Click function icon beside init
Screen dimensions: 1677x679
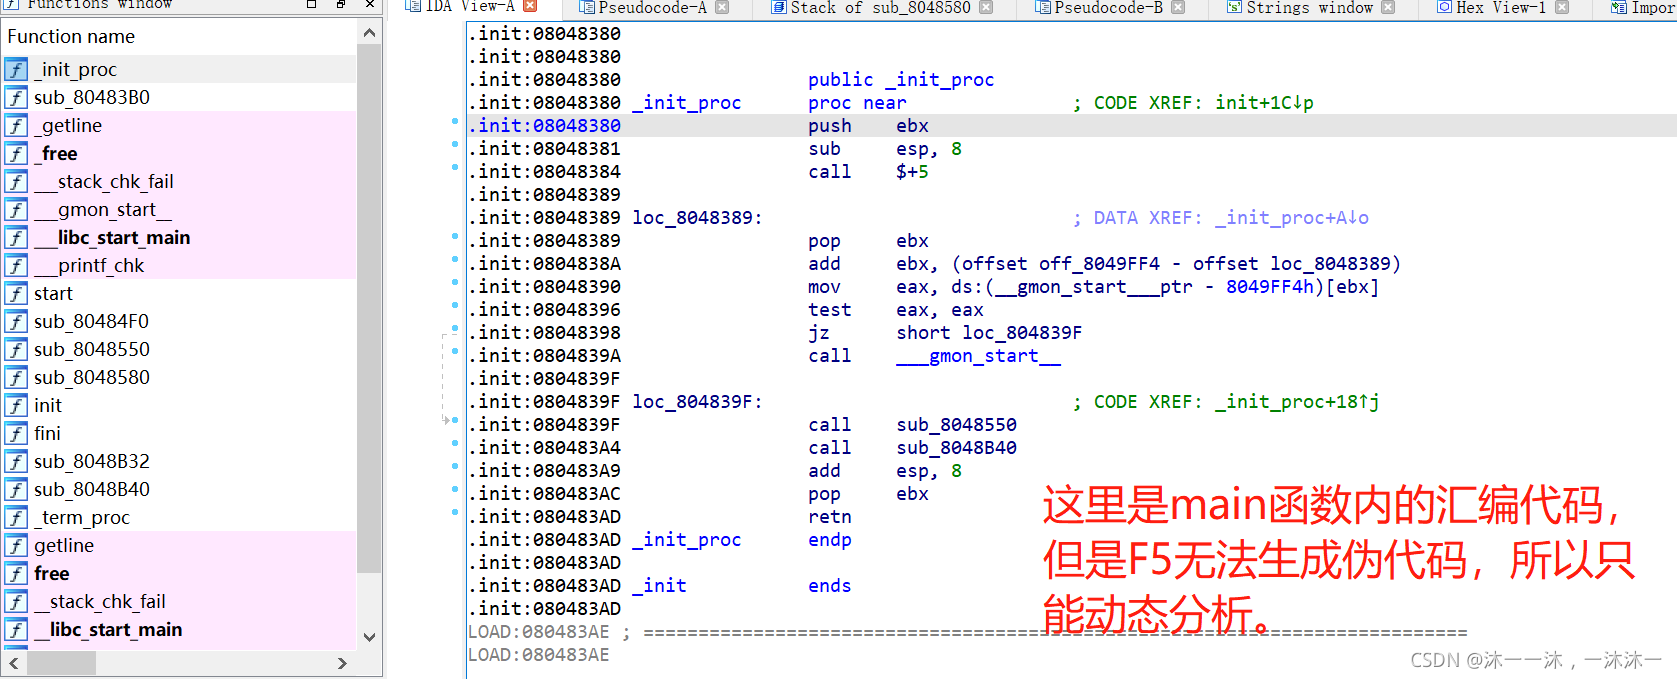coord(16,405)
